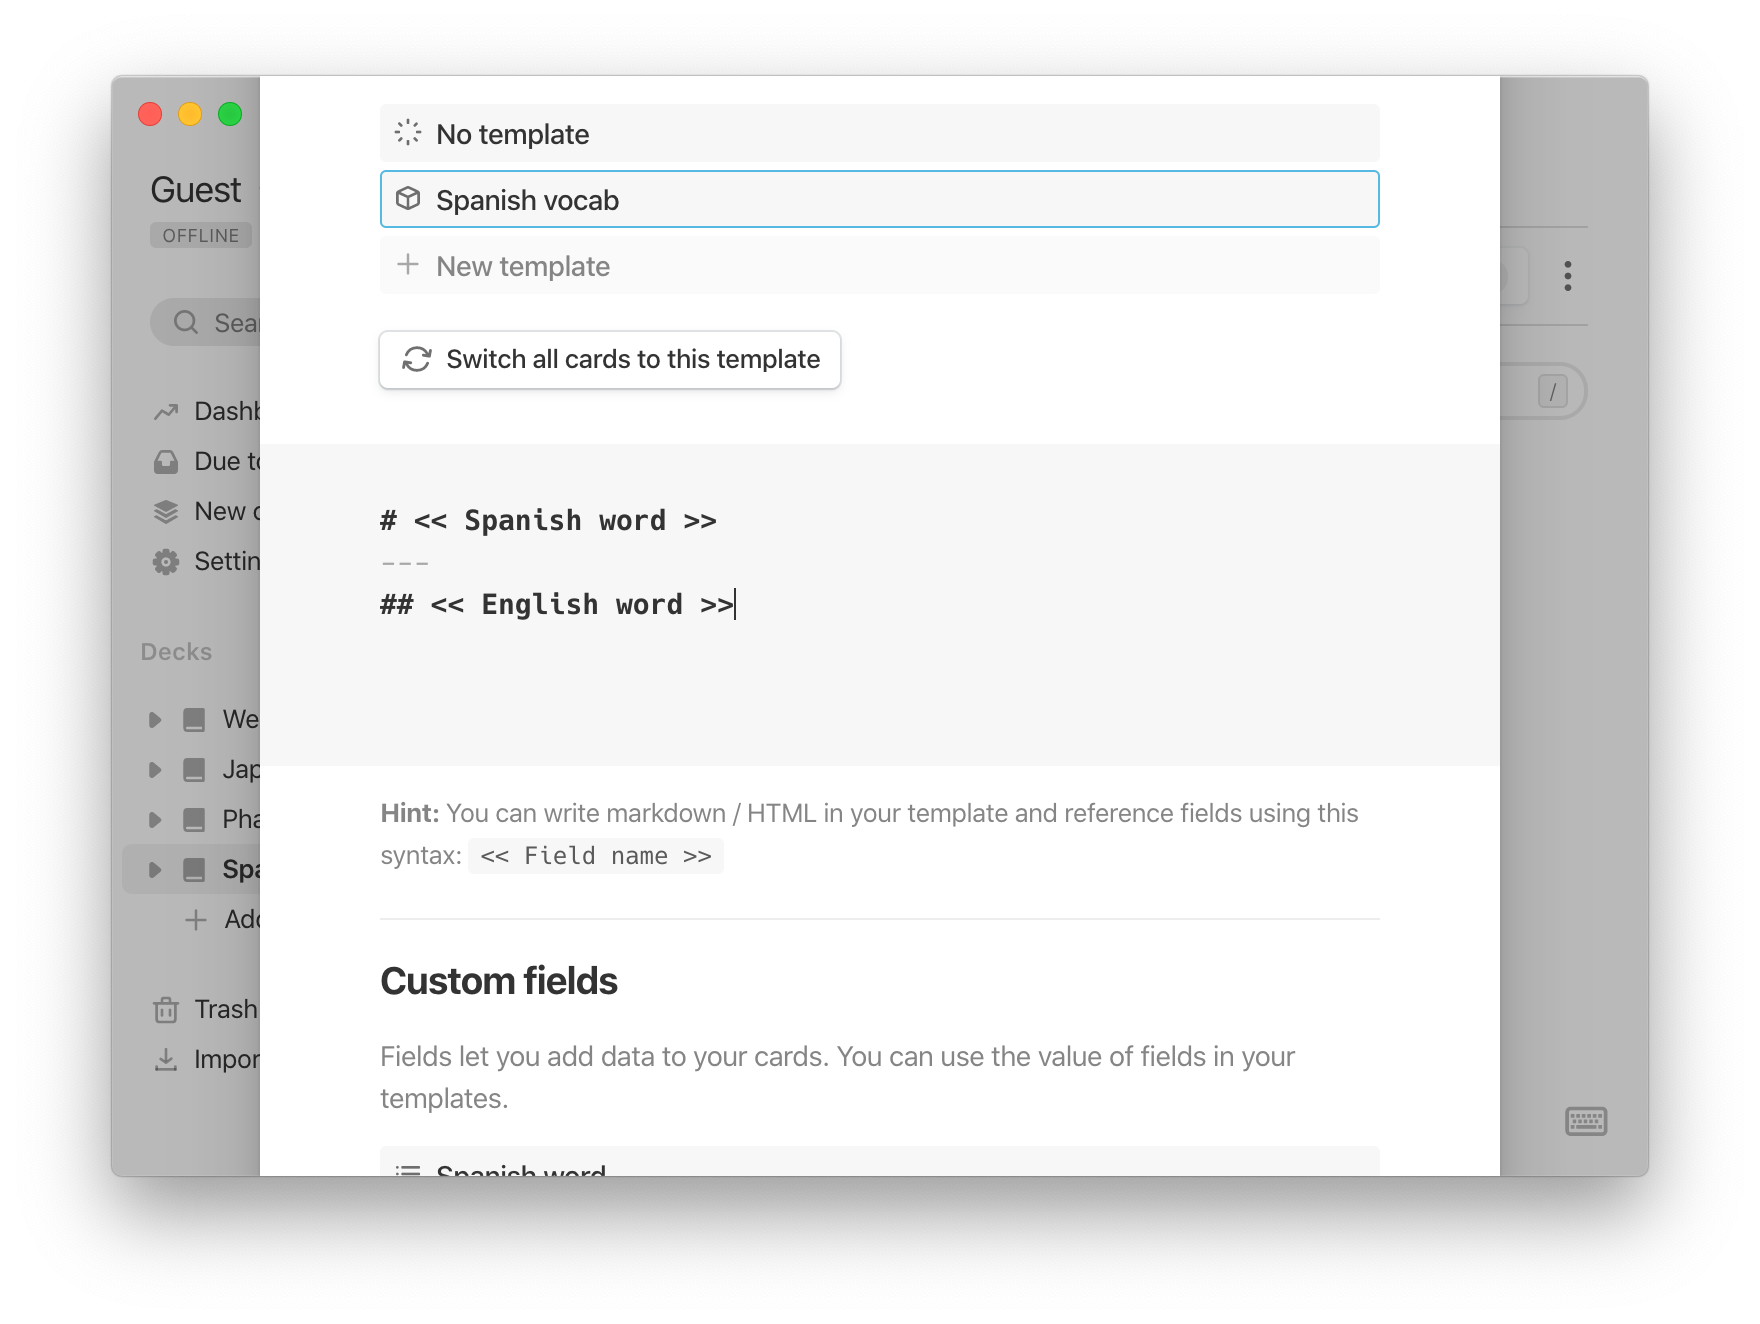Click the 'Jap' deck book icon

[194, 769]
